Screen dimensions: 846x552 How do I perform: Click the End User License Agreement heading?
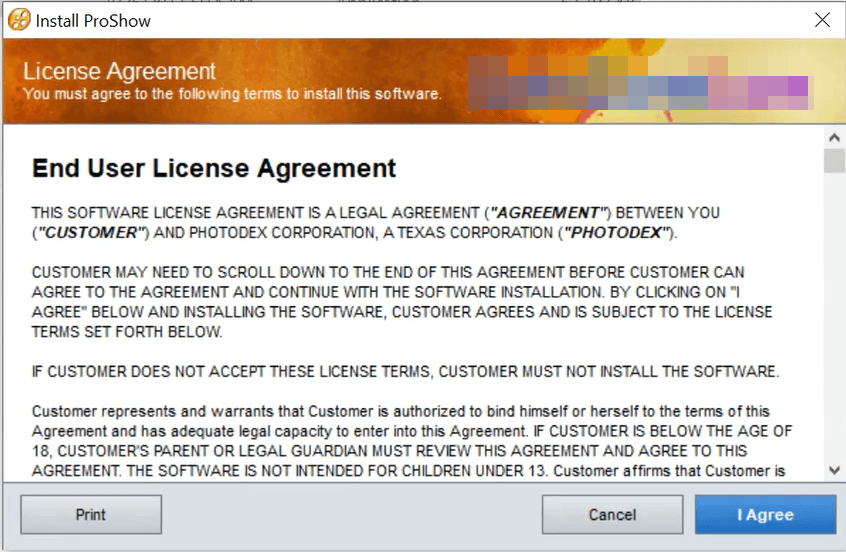click(214, 168)
